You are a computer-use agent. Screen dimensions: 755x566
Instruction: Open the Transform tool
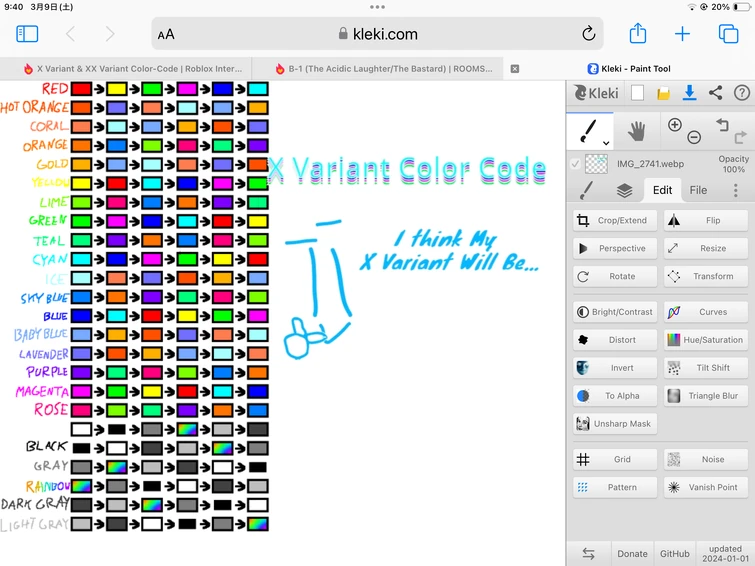coord(706,276)
